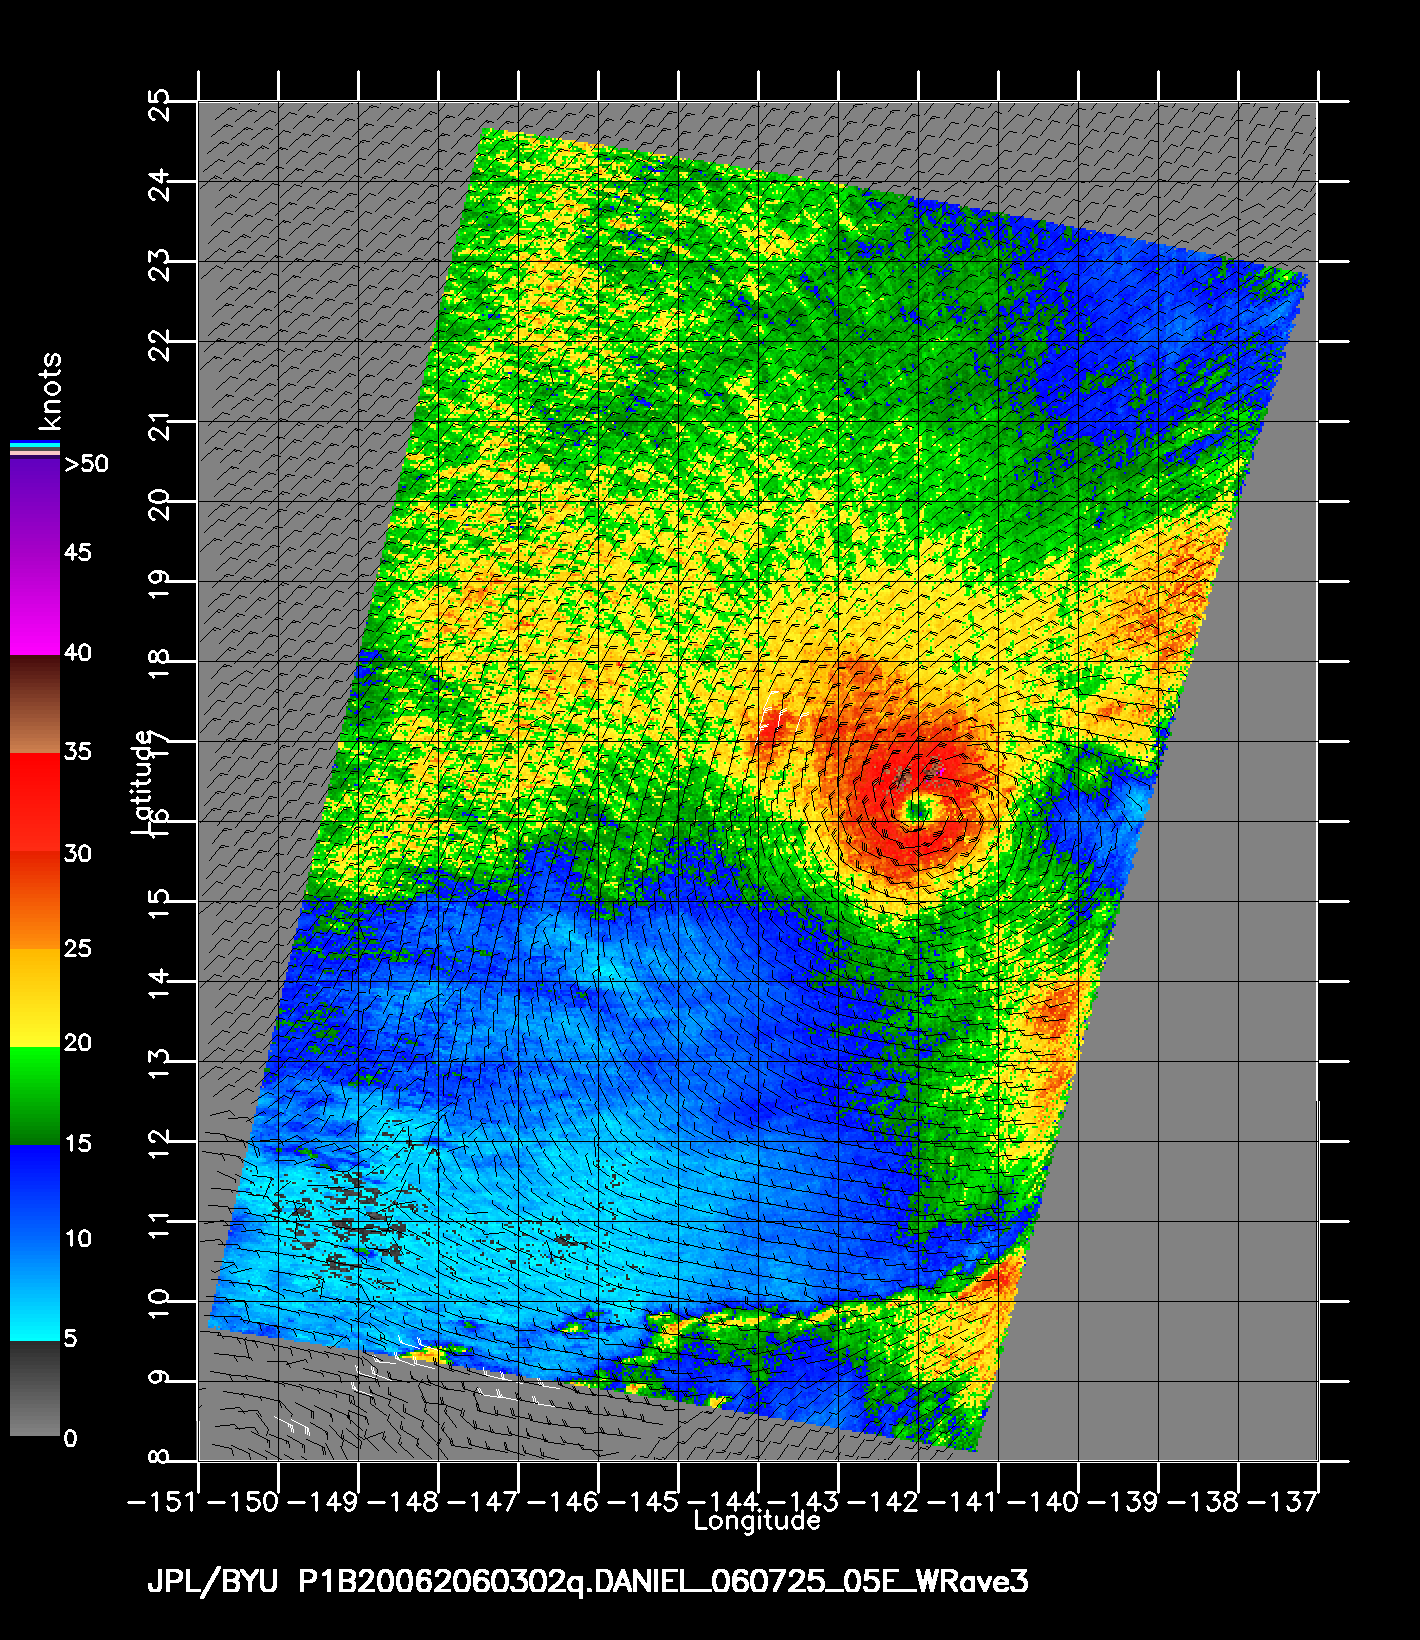Click the latitude tick label '18'

pyautogui.click(x=158, y=666)
